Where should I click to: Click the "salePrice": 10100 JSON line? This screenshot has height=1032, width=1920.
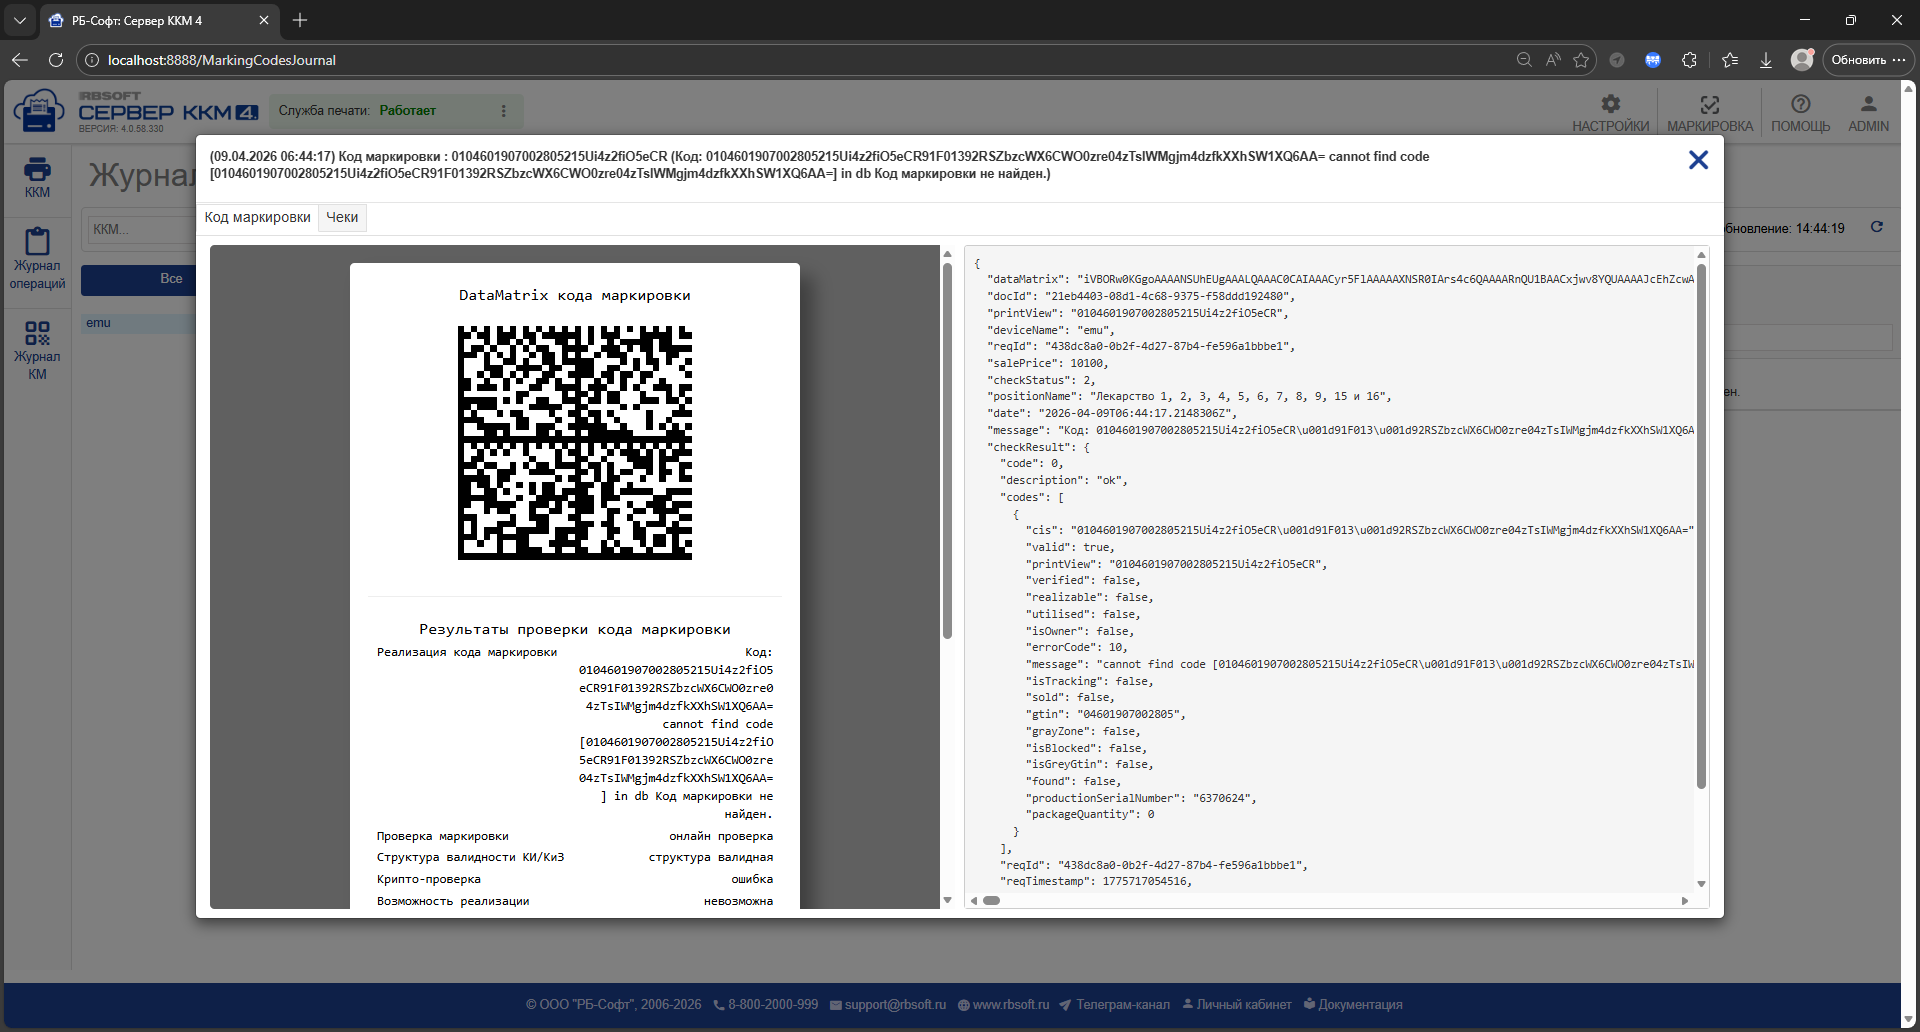1047,363
